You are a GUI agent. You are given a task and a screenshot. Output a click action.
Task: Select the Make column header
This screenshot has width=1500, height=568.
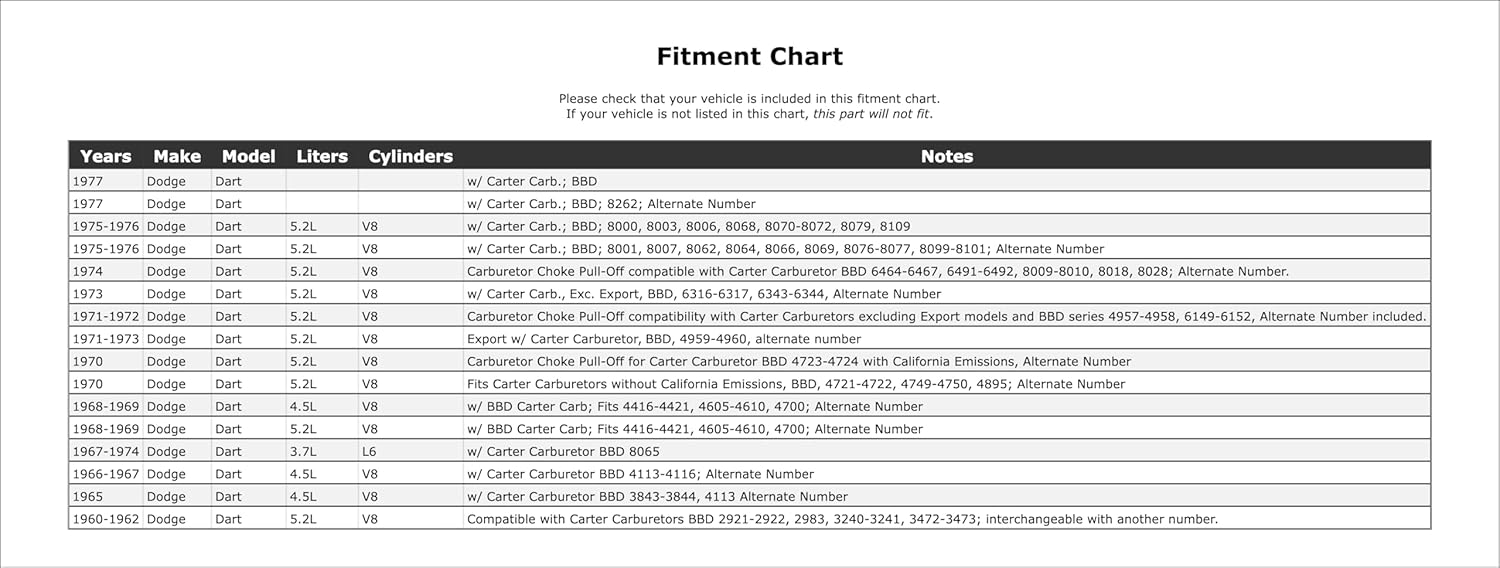(177, 156)
